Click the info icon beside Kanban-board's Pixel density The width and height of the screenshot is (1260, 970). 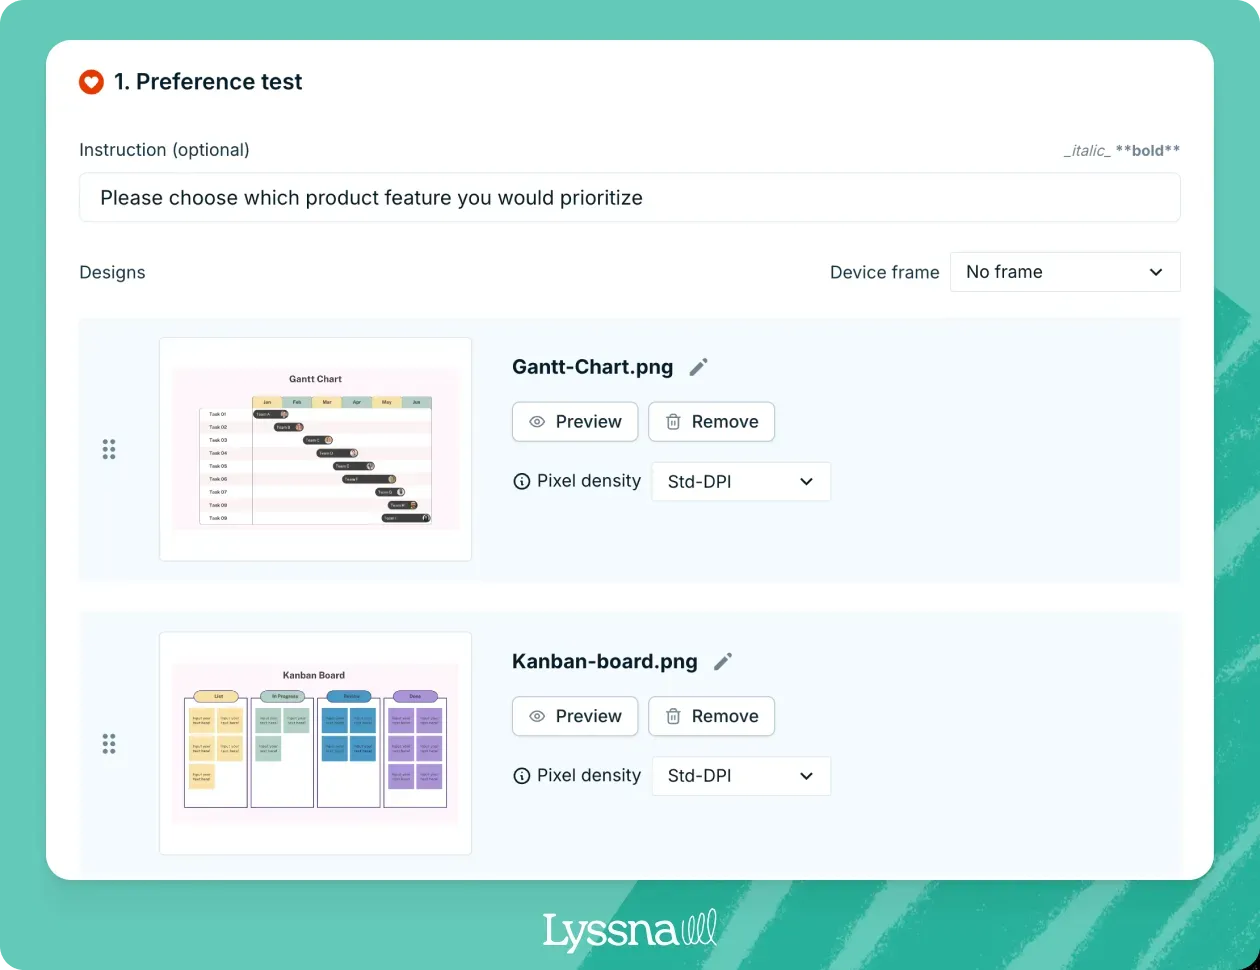(521, 776)
